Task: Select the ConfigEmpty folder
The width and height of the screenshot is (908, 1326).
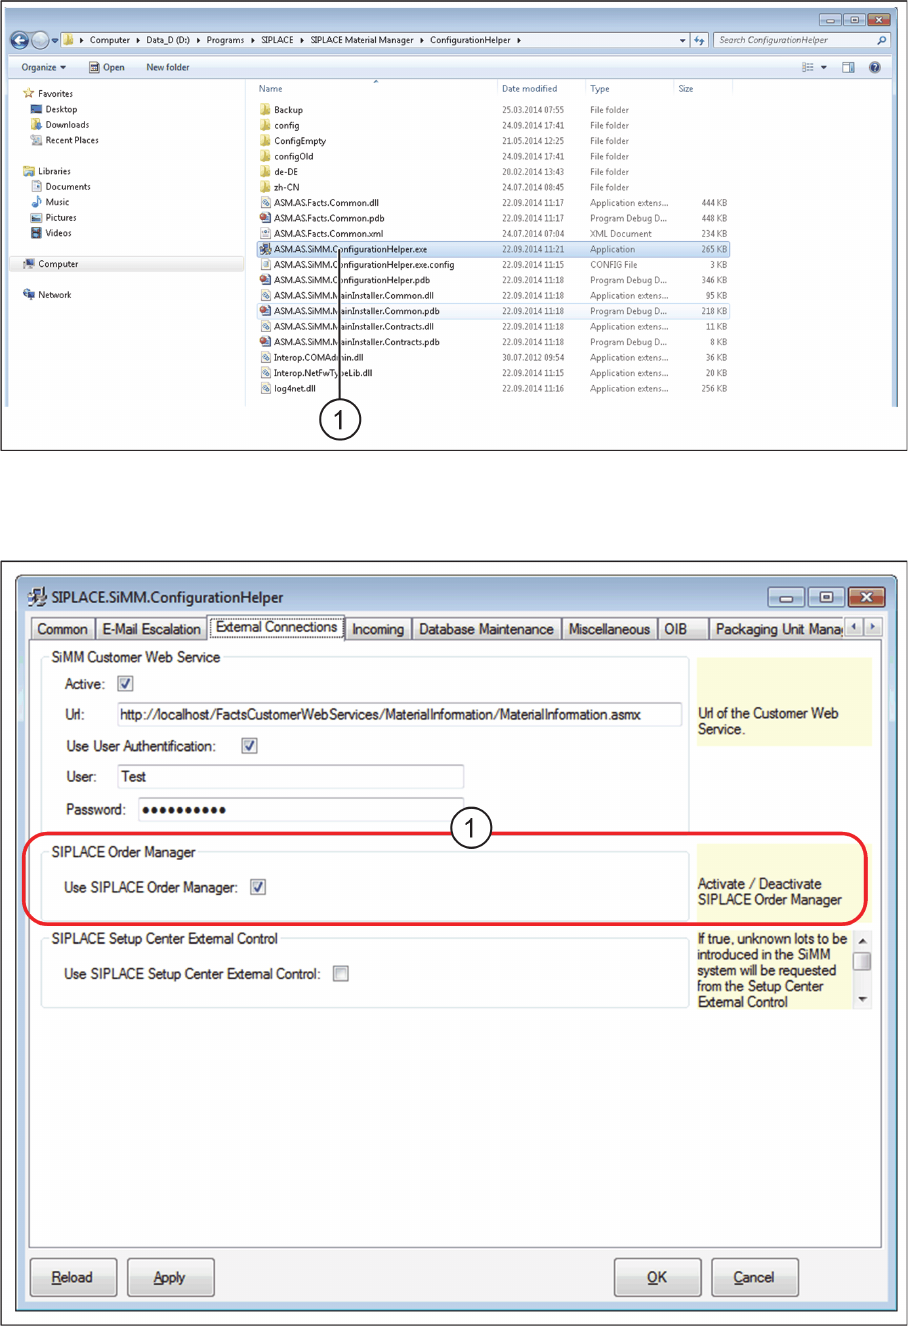Action: (293, 141)
